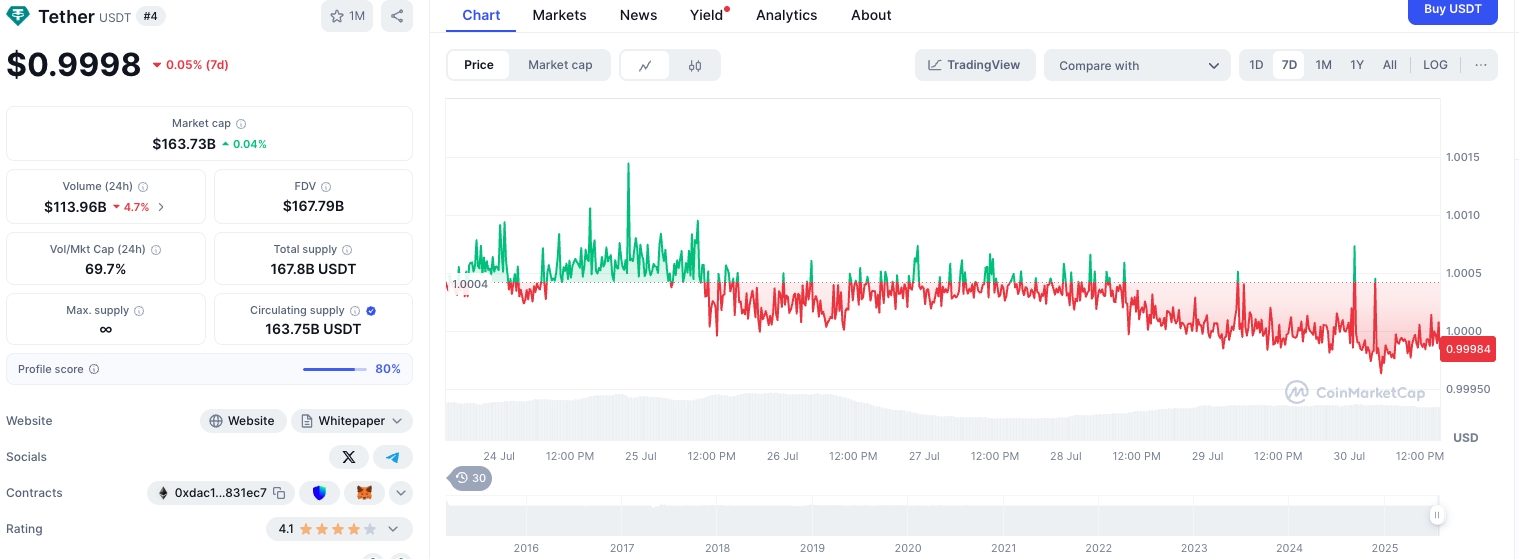Viewport: 1519px width, 559px height.
Task: Expand the Whitepaper dropdown
Action: pos(352,421)
